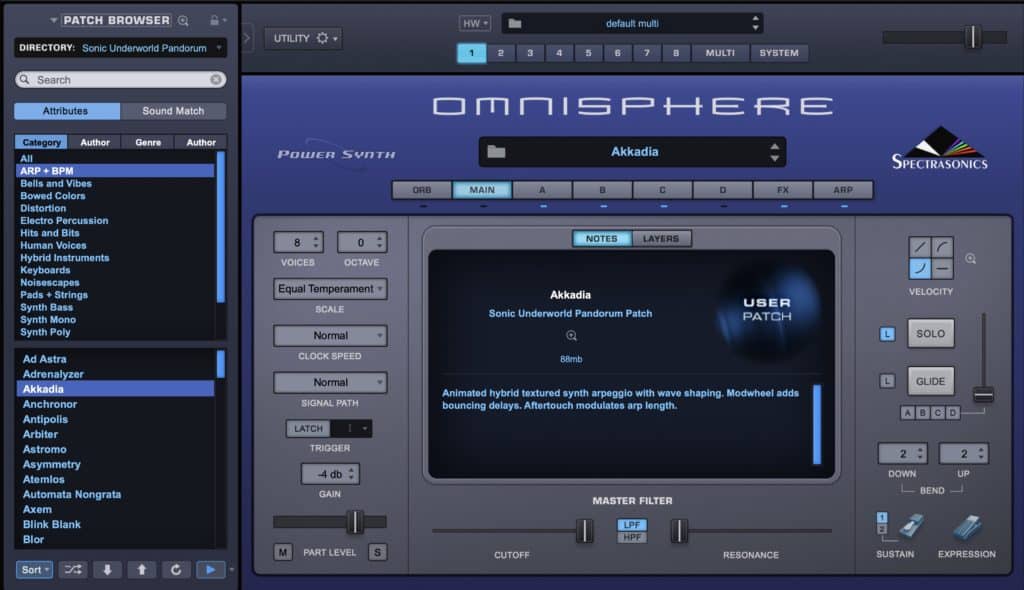Open the Equal Temperament scale dropdown

click(x=330, y=289)
